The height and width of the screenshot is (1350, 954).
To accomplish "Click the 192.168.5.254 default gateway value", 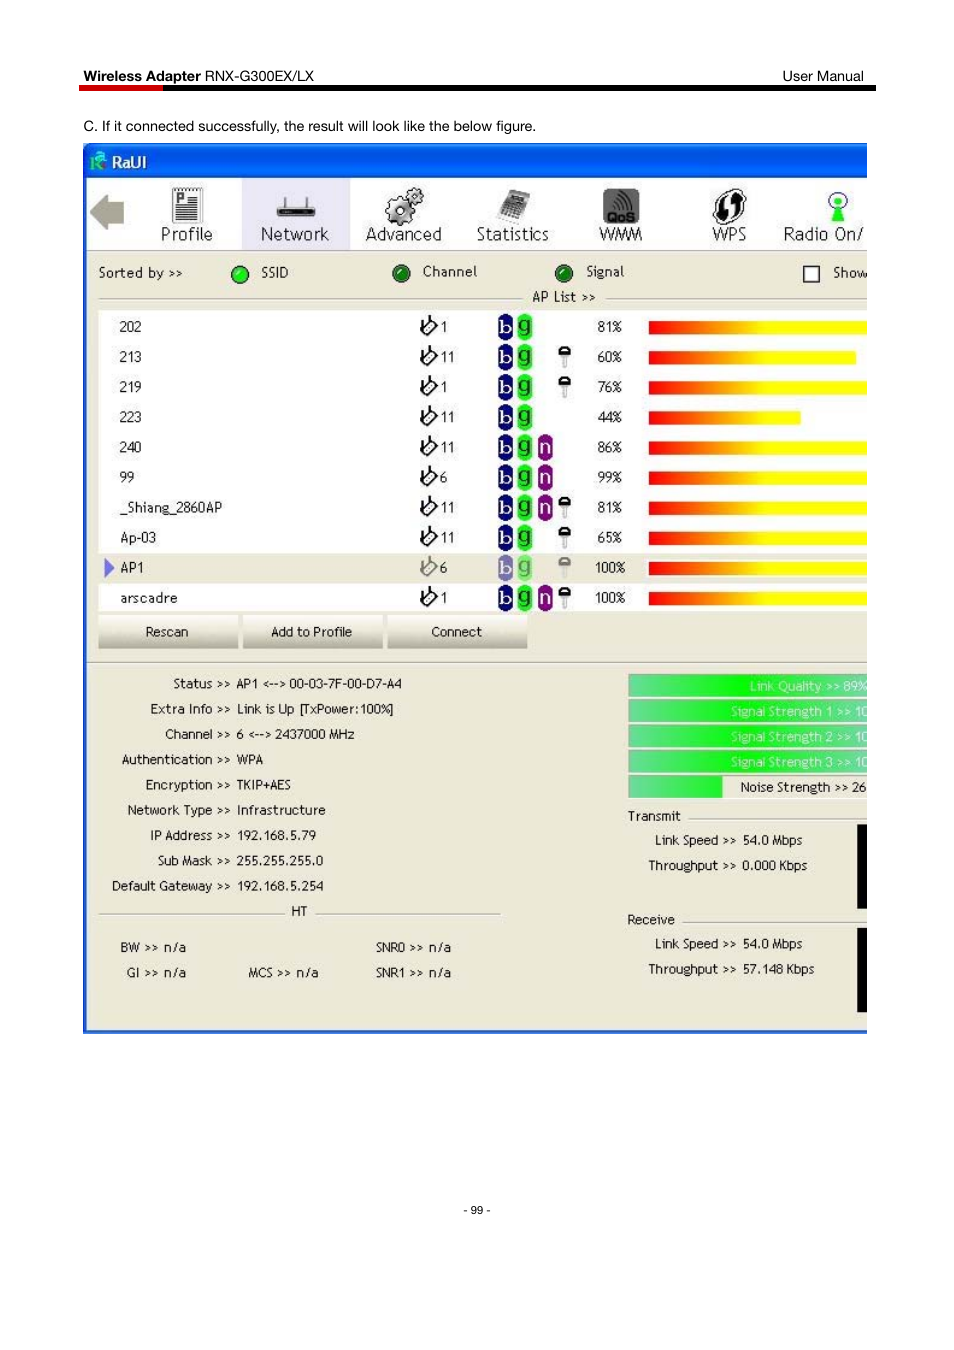I will [x=280, y=886].
